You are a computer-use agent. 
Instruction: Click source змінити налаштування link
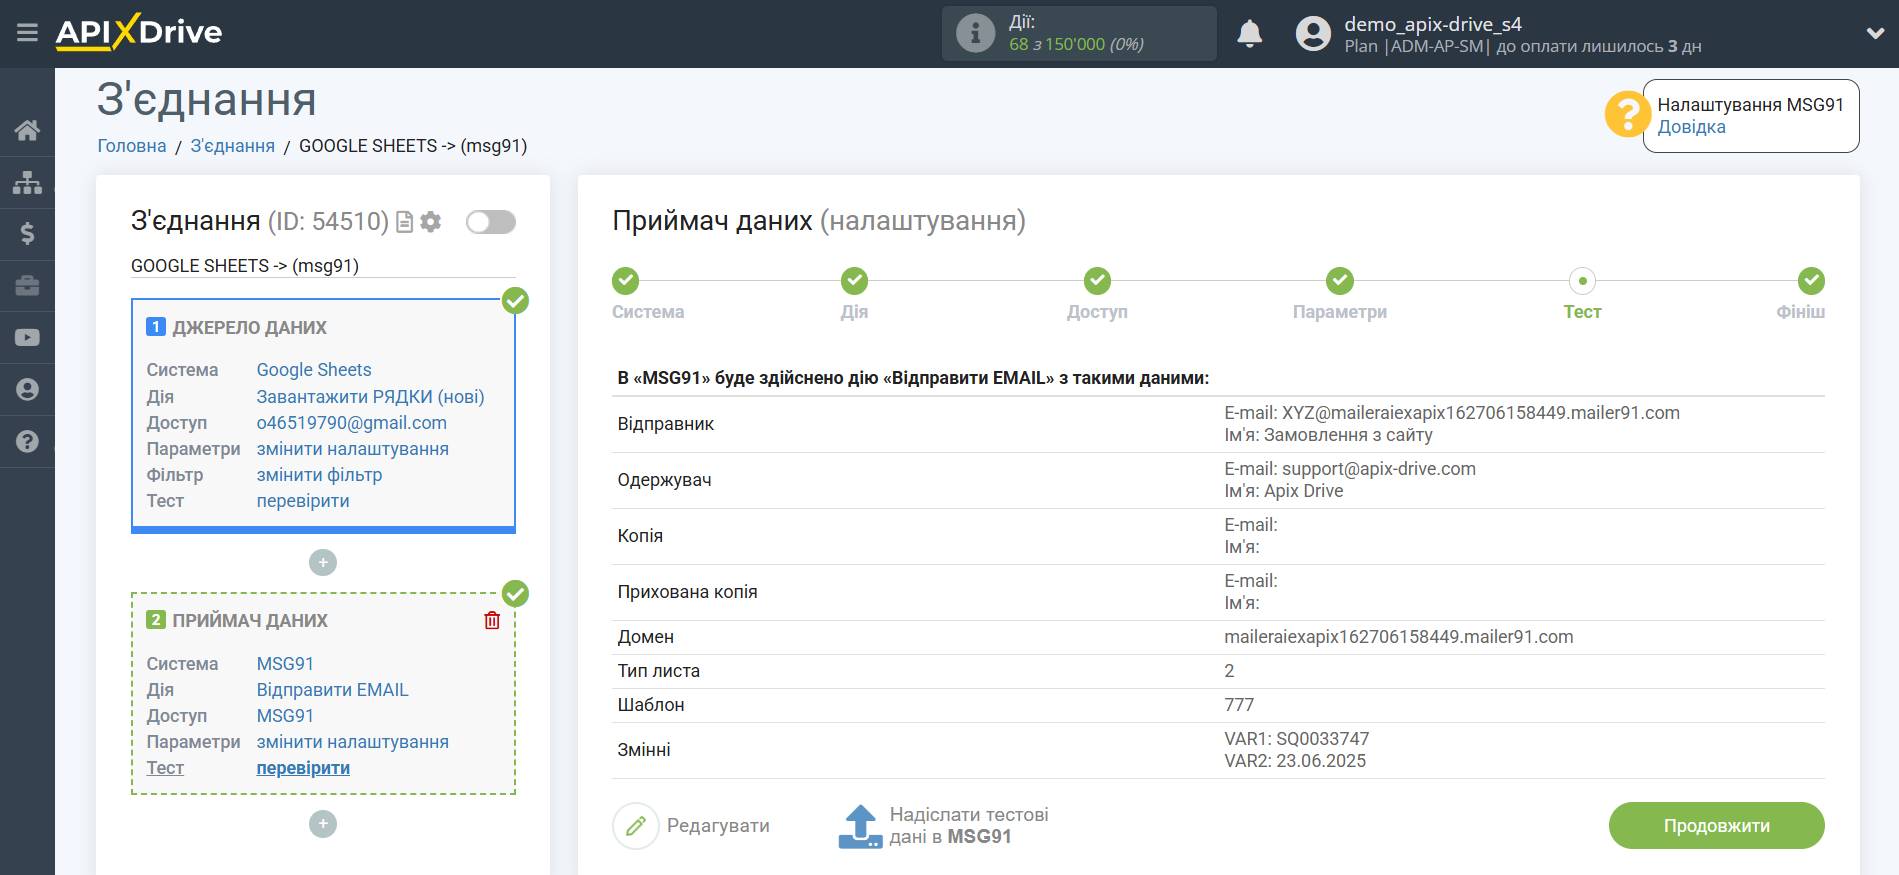[352, 449]
